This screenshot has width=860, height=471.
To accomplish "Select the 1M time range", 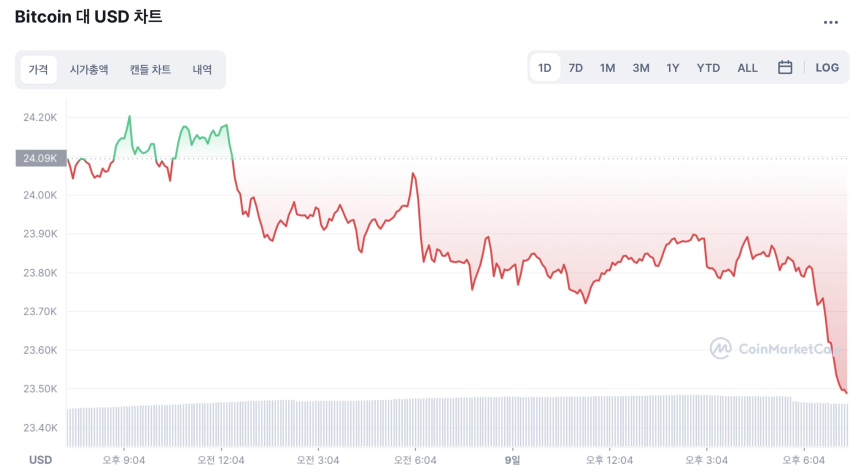I will point(607,68).
